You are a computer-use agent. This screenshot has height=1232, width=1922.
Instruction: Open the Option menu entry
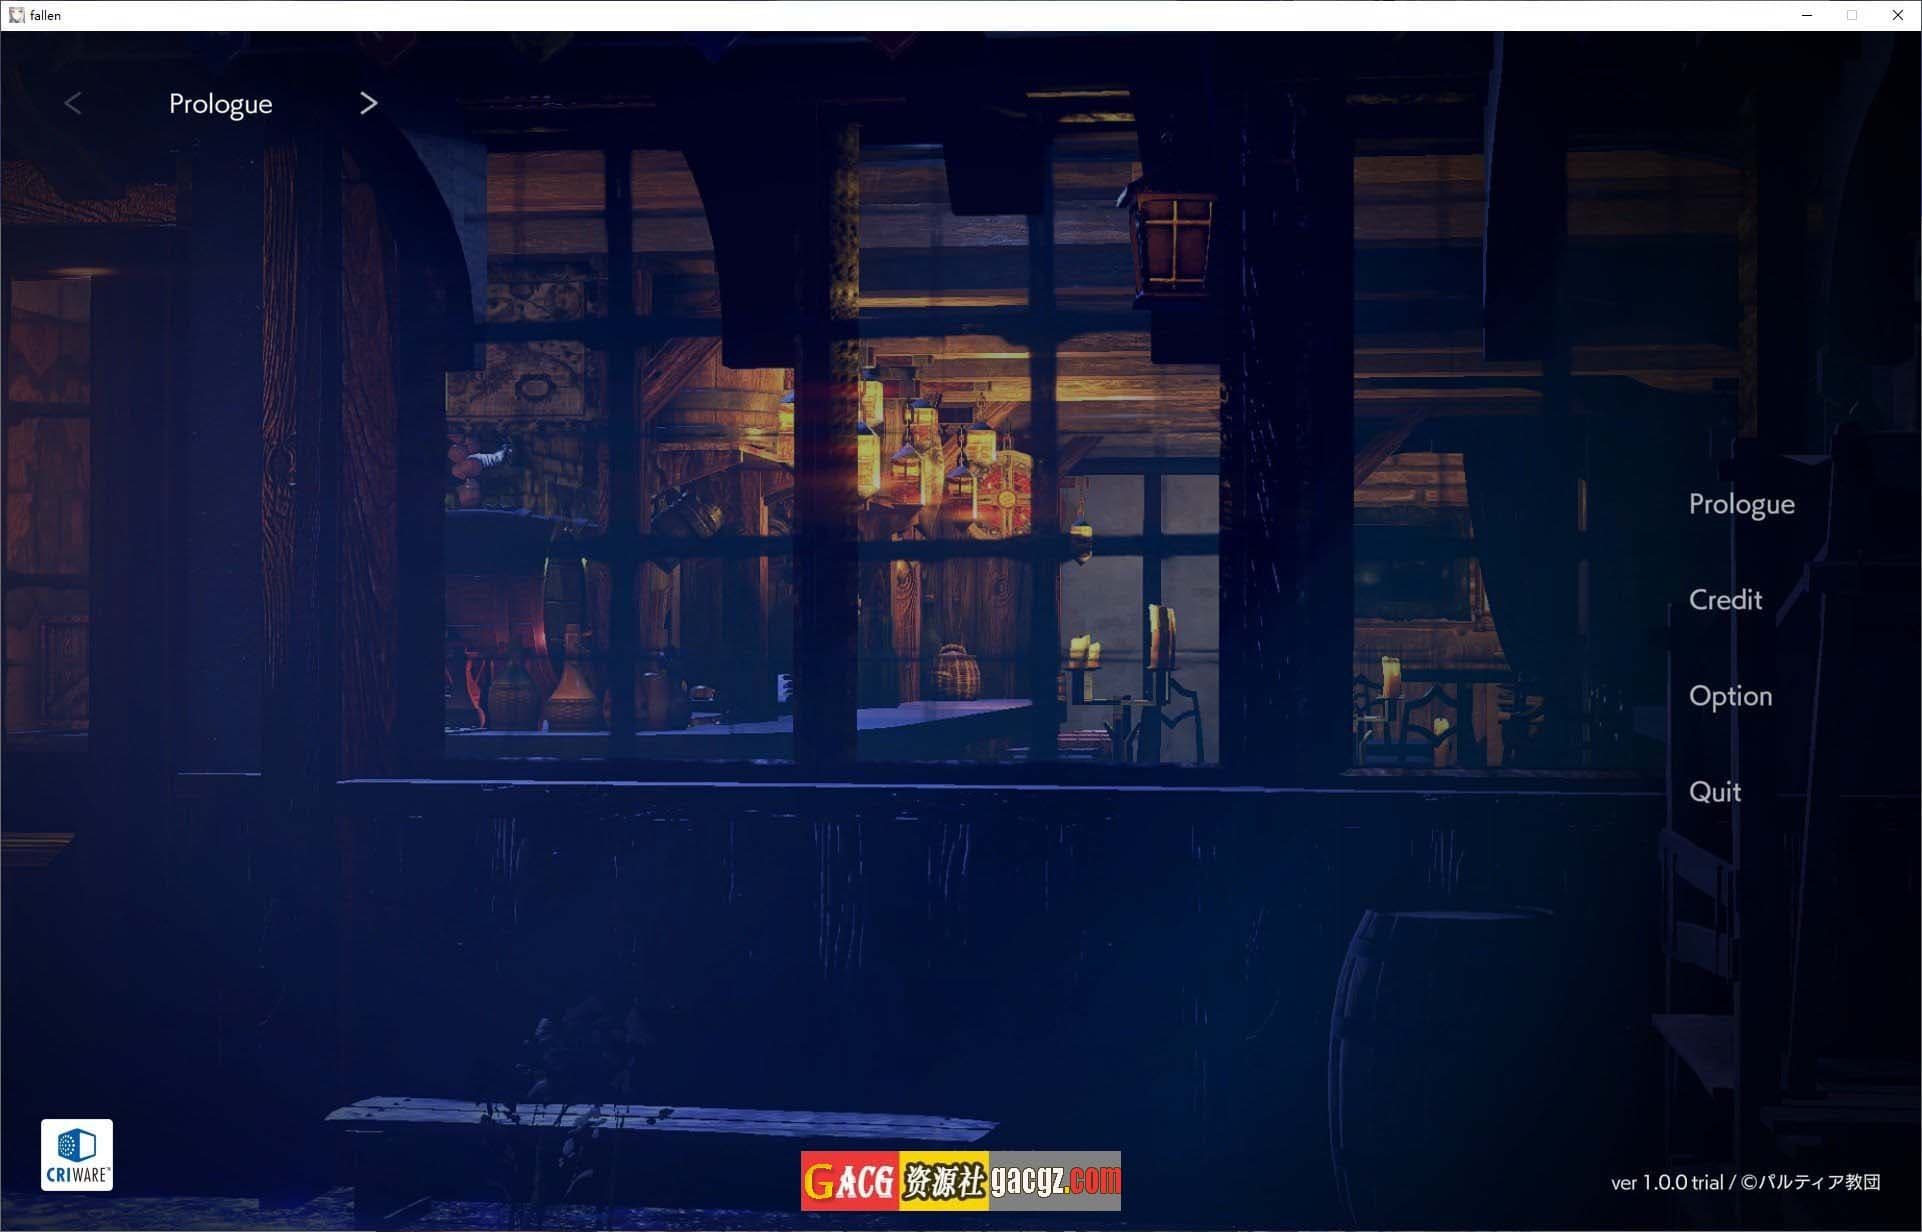click(1730, 696)
